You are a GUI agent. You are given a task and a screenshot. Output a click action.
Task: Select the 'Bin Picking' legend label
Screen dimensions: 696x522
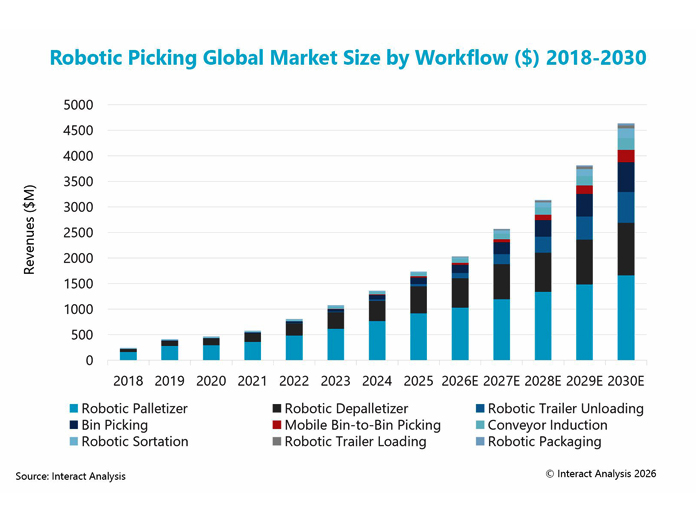[x=115, y=425]
